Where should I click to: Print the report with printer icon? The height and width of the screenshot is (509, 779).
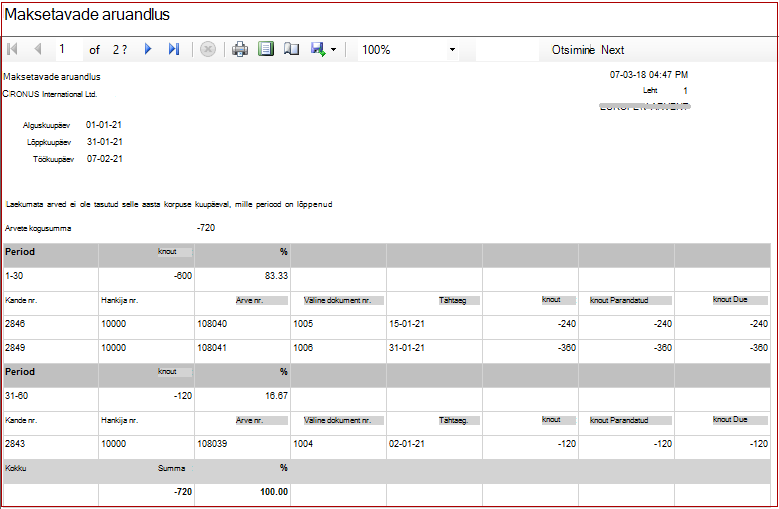(x=240, y=49)
